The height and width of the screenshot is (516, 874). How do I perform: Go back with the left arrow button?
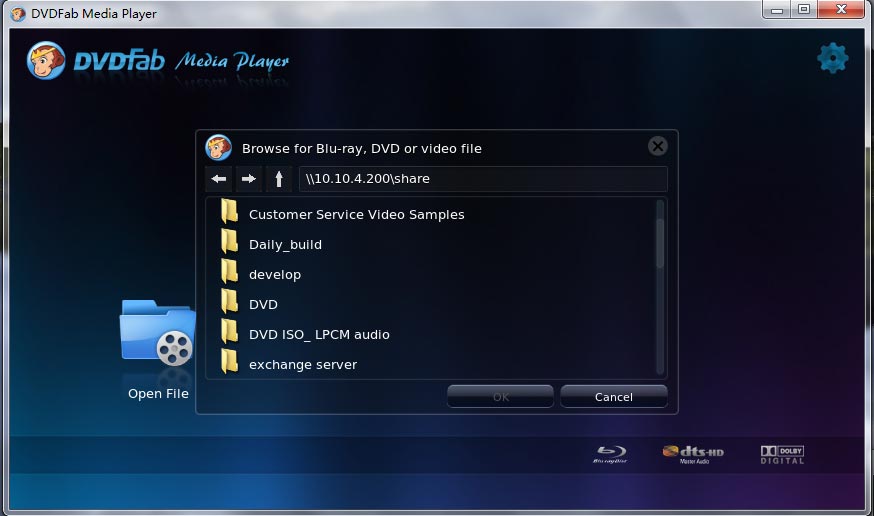click(218, 179)
